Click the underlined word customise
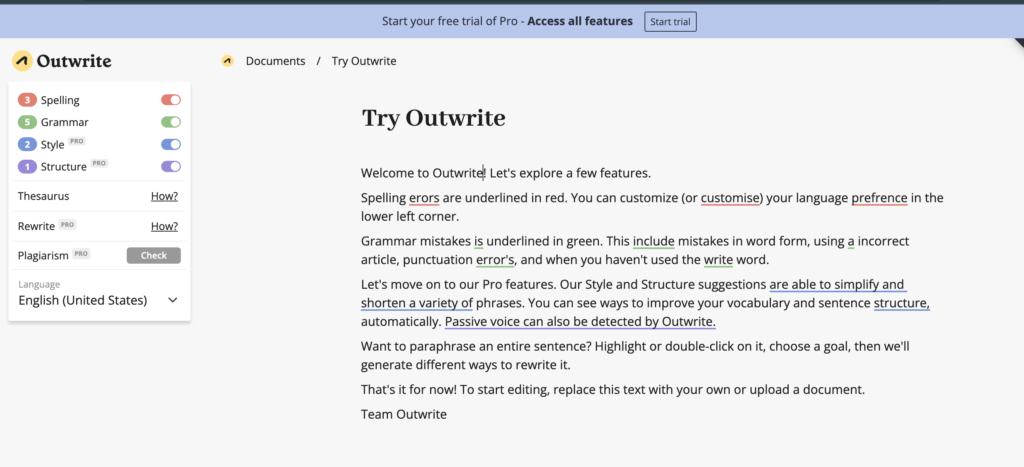 731,198
